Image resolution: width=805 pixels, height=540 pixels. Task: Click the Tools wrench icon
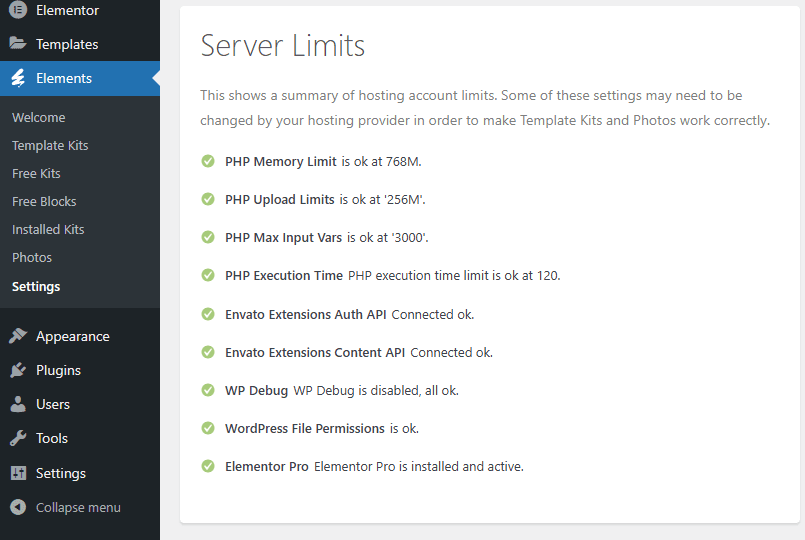point(18,438)
